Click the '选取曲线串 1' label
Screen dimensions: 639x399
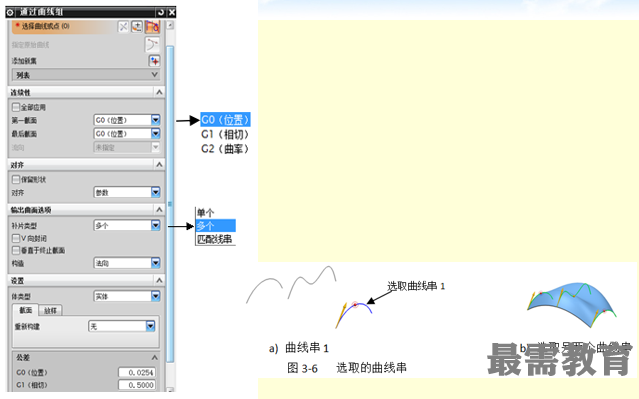416,286
